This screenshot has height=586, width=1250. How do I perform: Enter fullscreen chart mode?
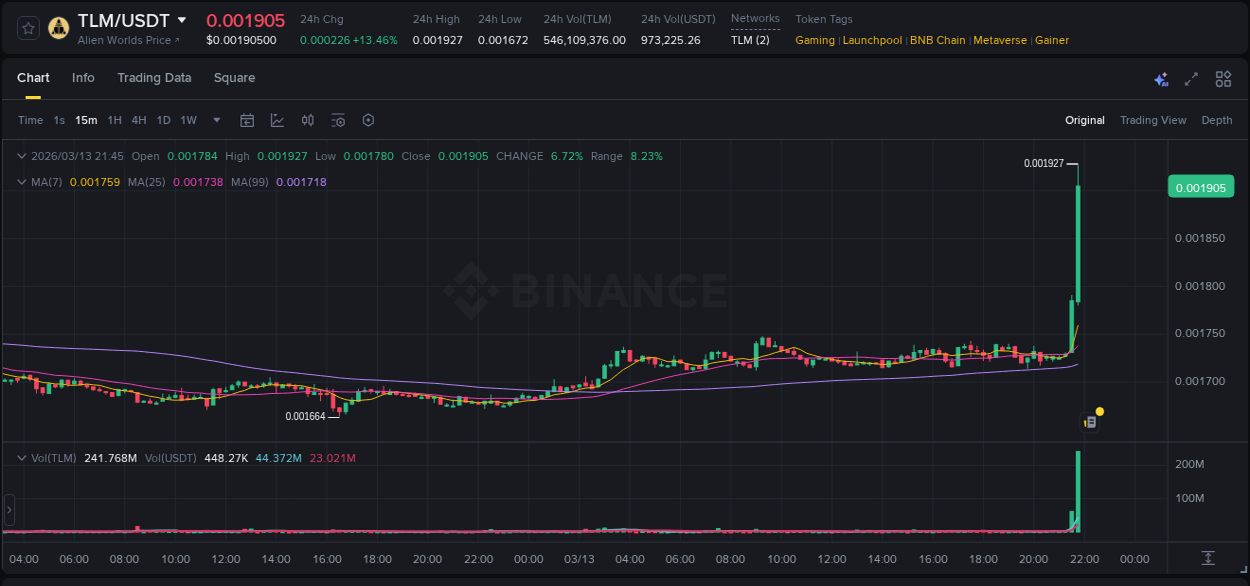1190,78
